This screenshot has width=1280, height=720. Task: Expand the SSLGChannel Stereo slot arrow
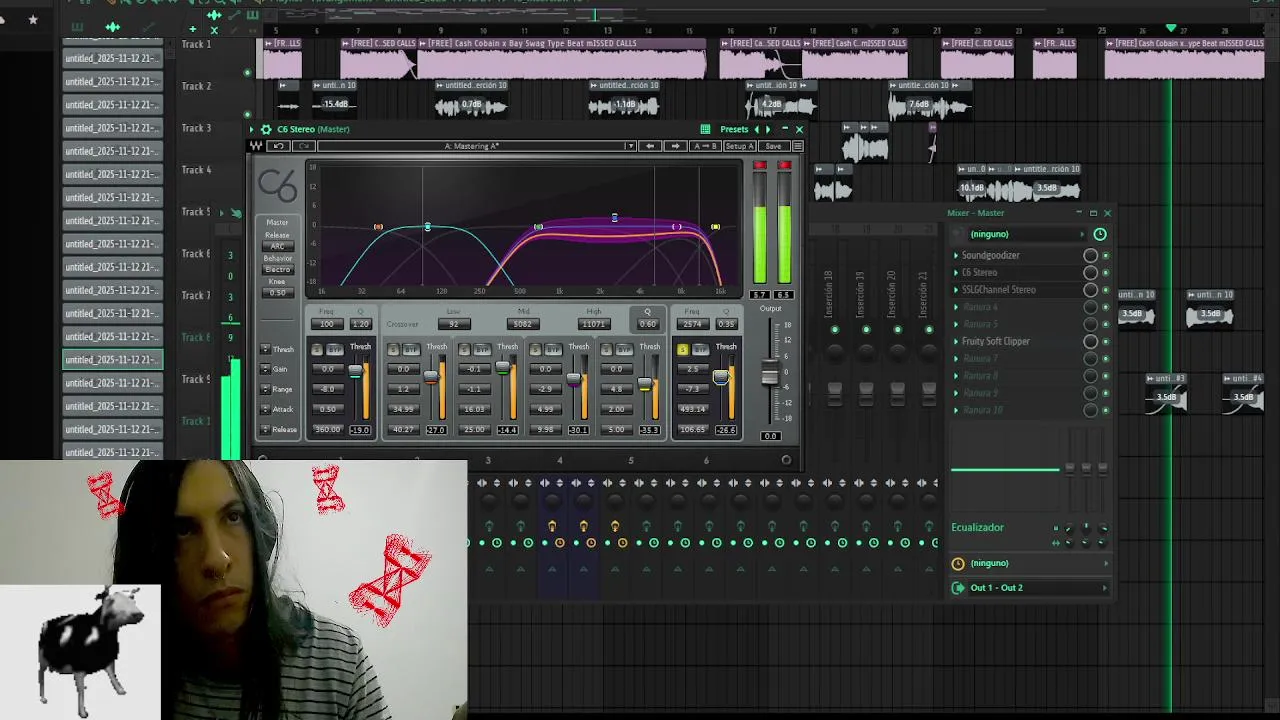click(956, 290)
